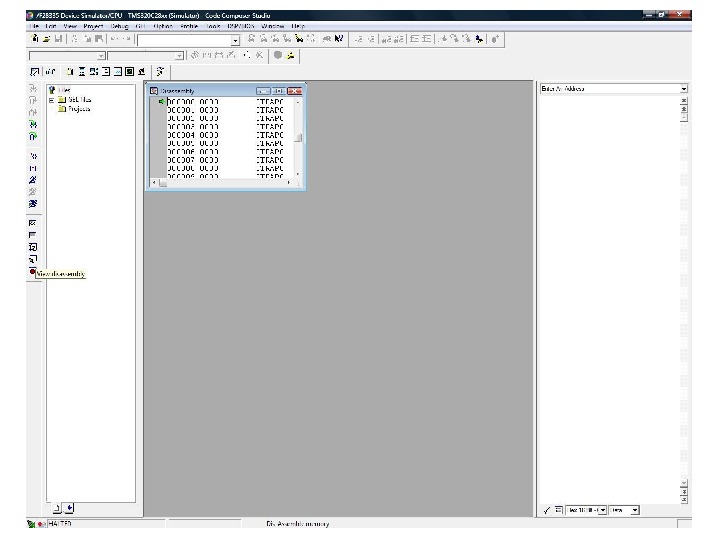Open the Tools menu

pyautogui.click(x=213, y=26)
